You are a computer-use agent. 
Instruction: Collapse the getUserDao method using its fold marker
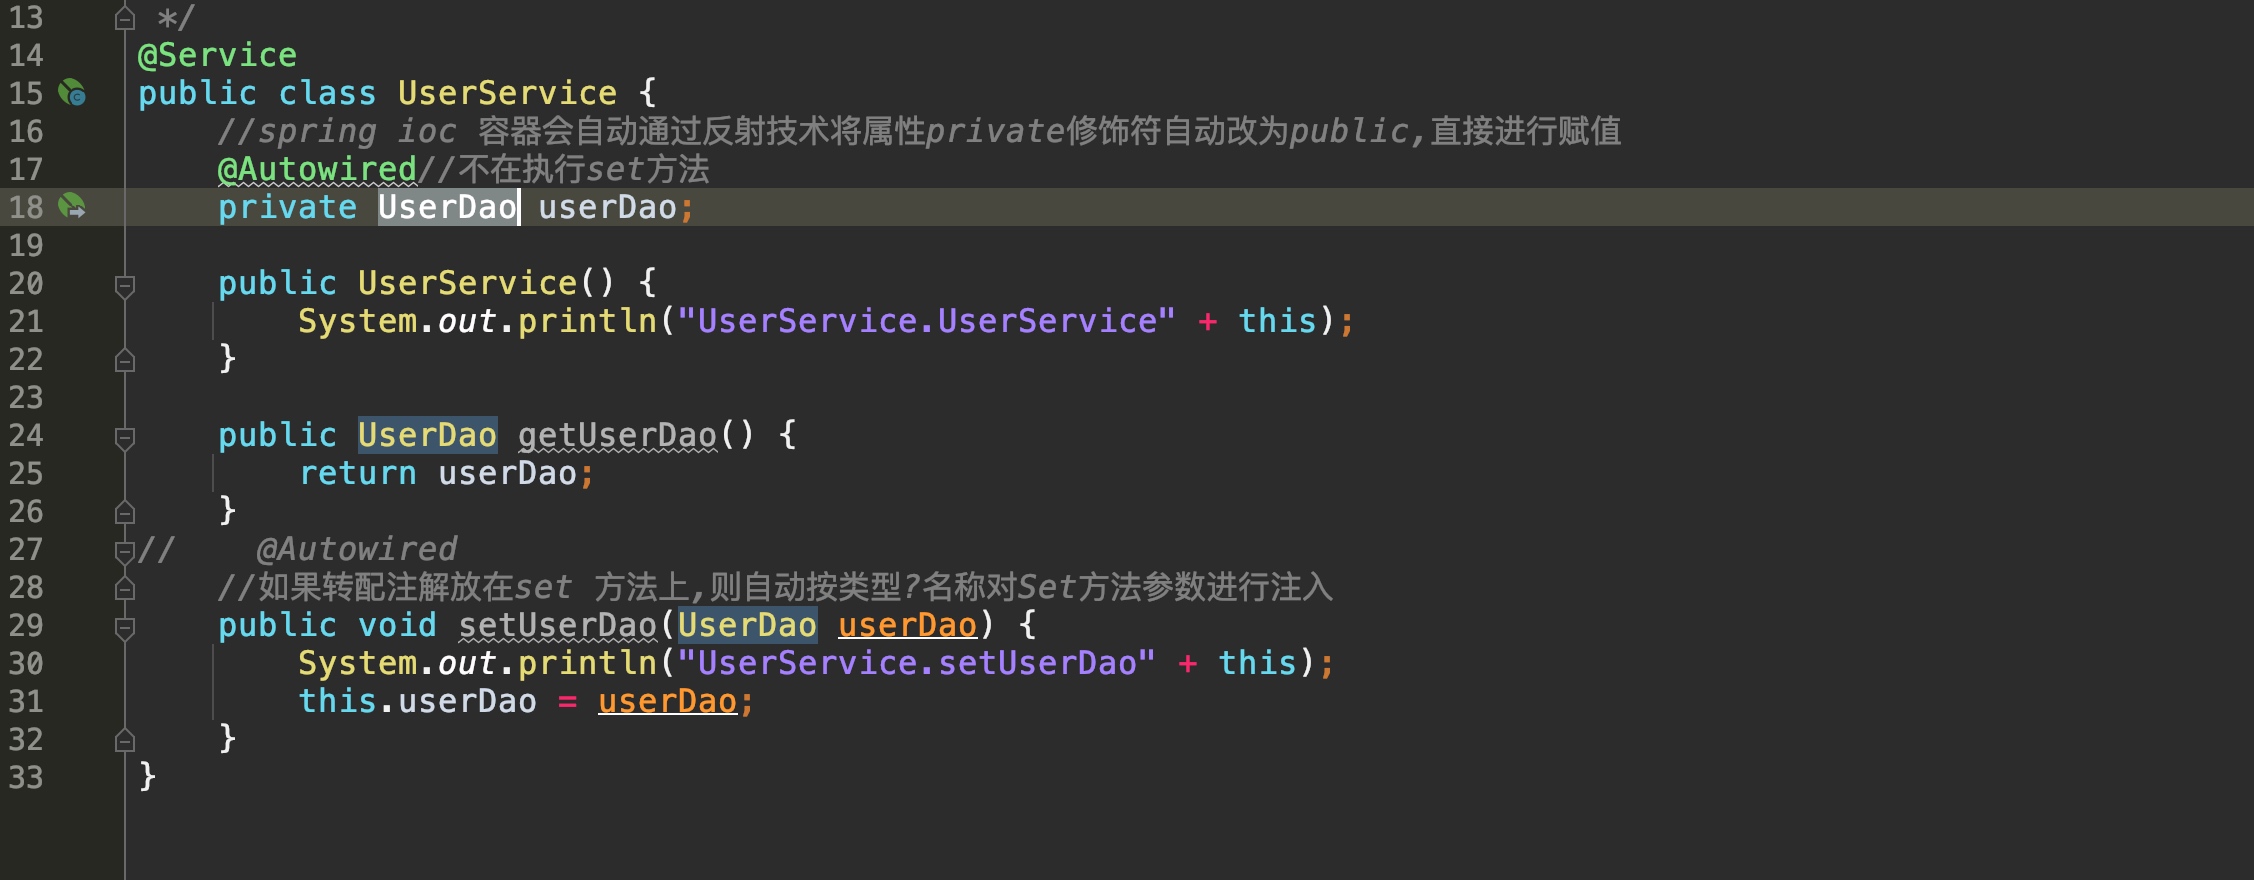[125, 438]
